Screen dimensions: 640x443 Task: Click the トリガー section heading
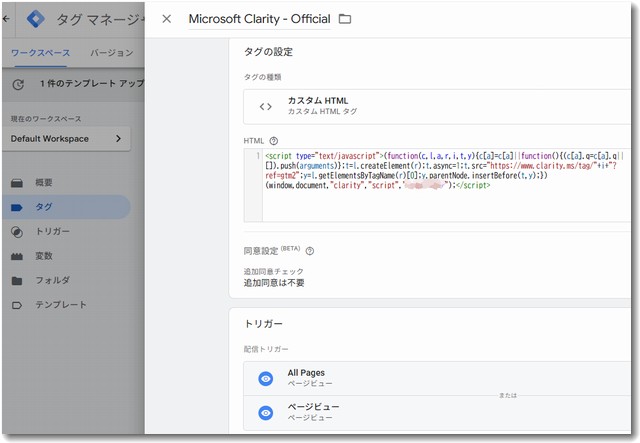click(263, 324)
